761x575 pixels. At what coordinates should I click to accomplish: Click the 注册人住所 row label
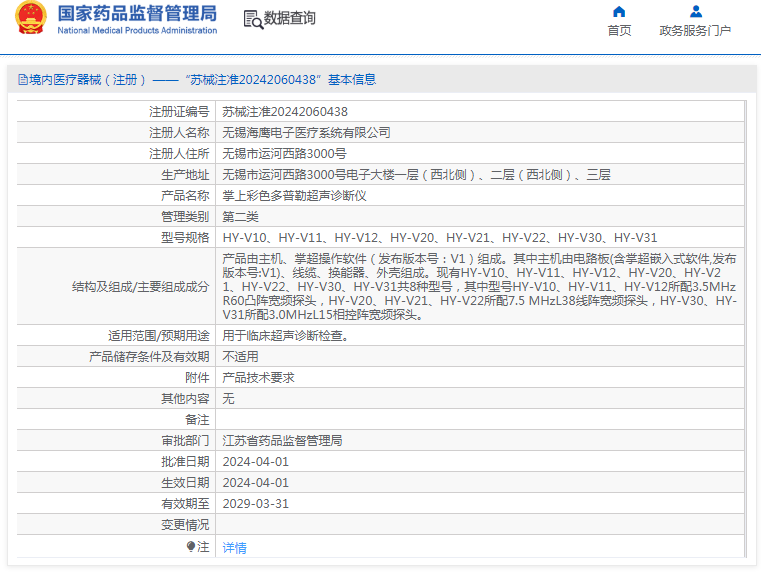(179, 154)
